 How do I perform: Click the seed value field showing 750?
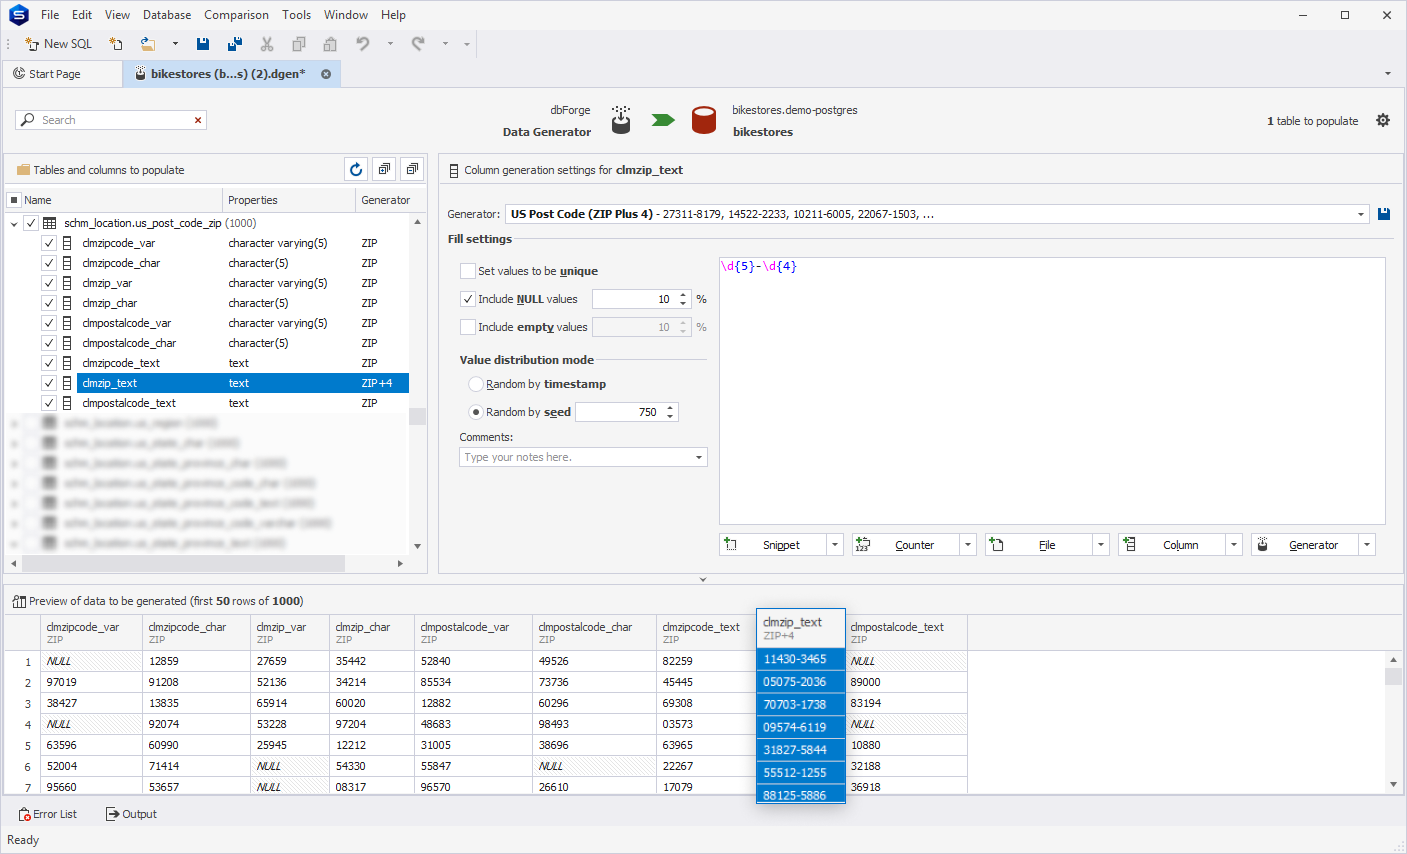(619, 412)
